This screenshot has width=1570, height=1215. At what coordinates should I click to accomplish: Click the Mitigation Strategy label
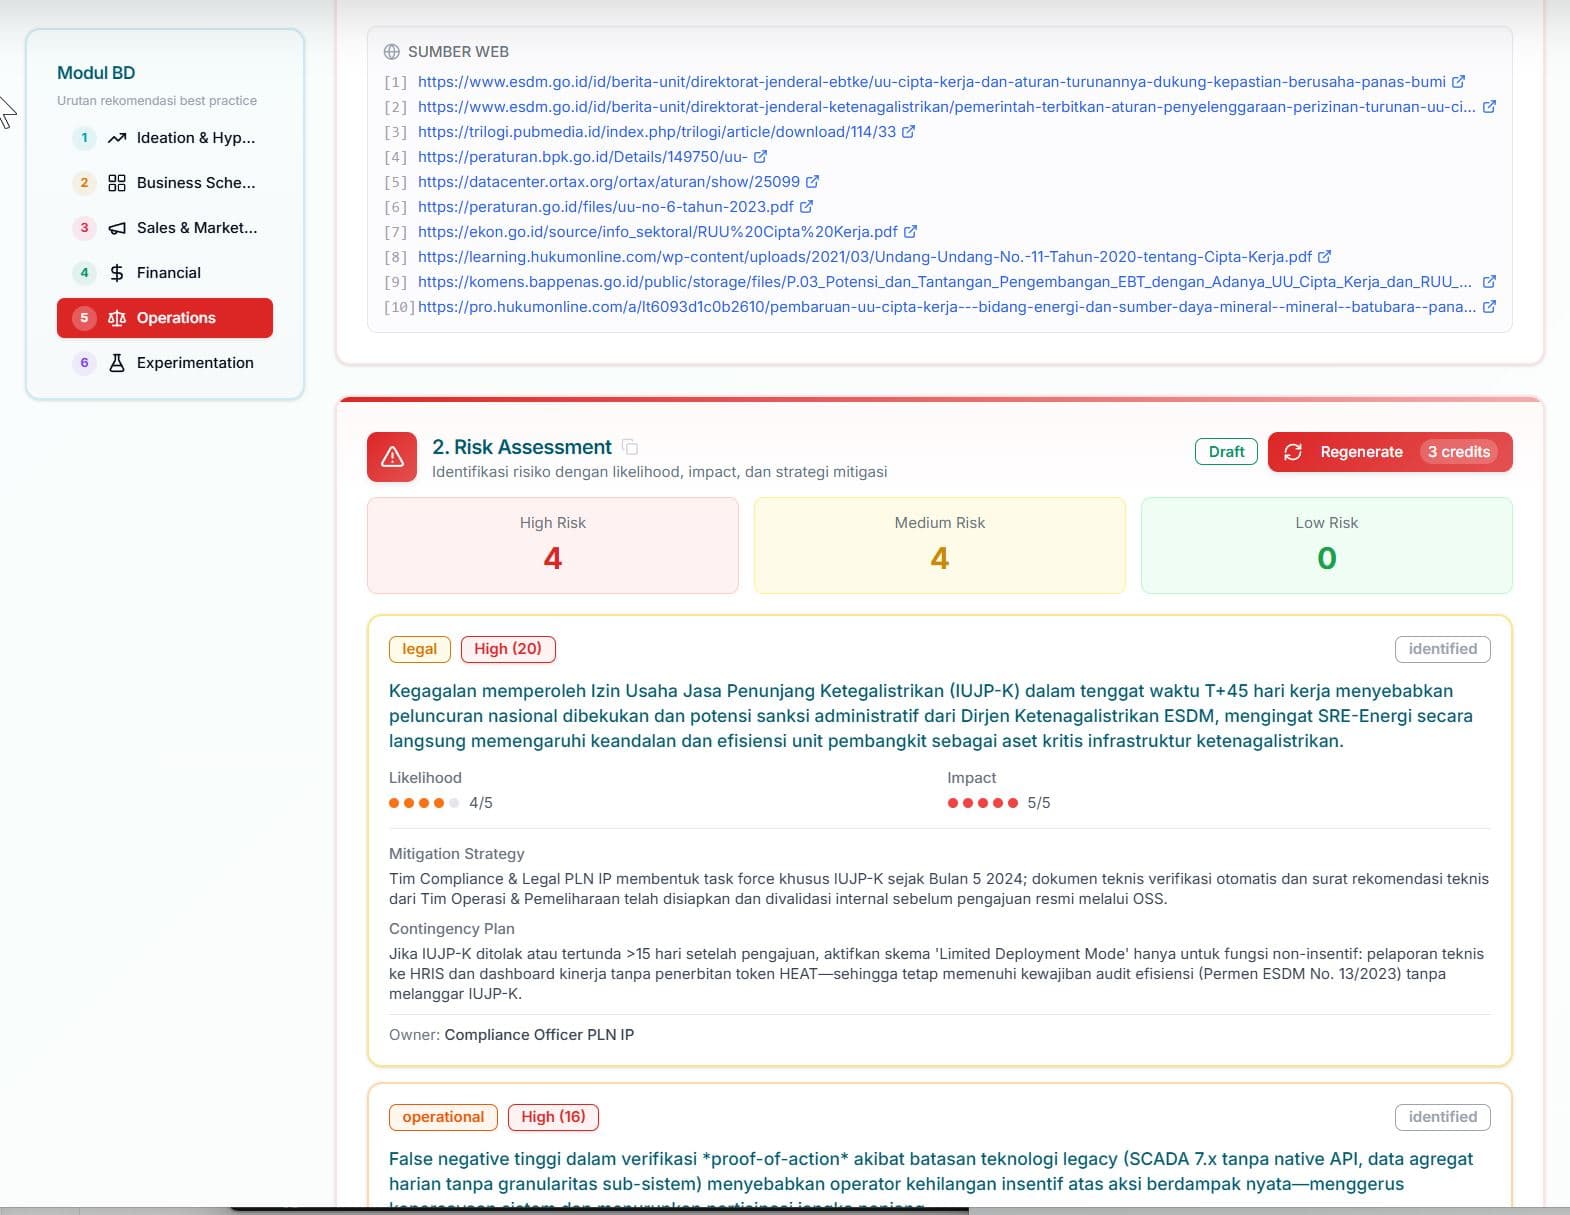[456, 854]
